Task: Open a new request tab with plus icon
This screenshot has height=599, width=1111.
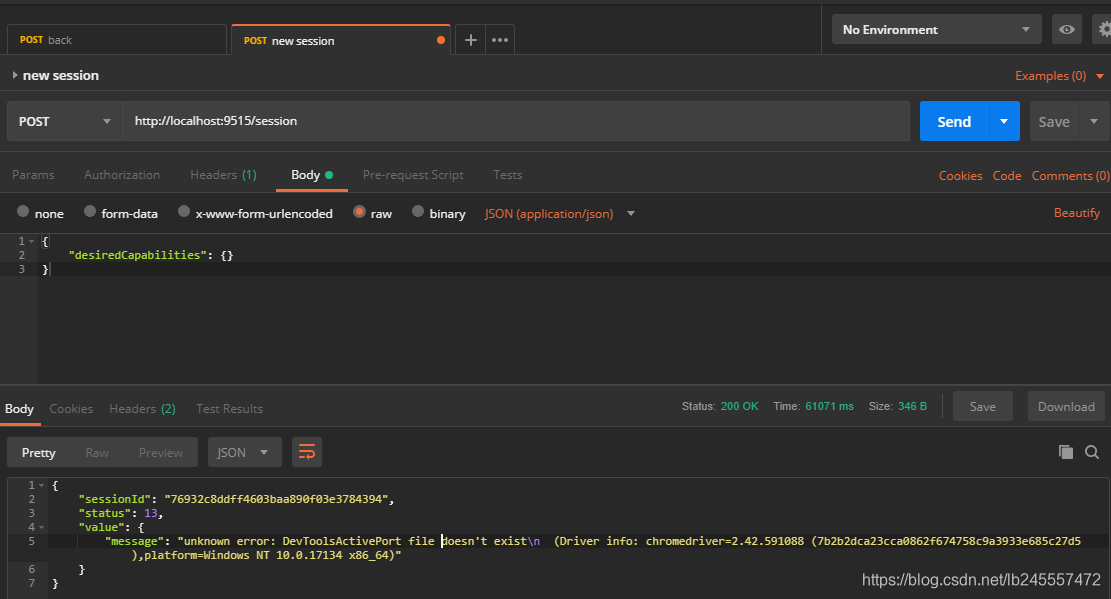Action: coord(470,40)
